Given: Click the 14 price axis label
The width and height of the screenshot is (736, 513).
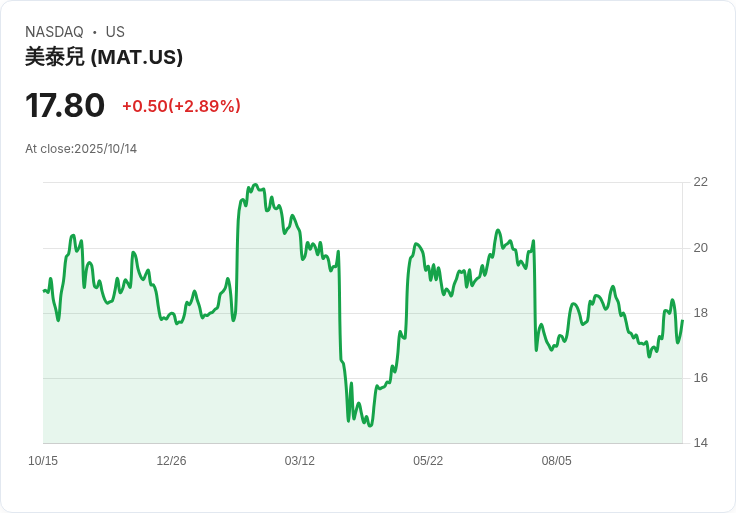Looking at the screenshot, I should coord(700,443).
